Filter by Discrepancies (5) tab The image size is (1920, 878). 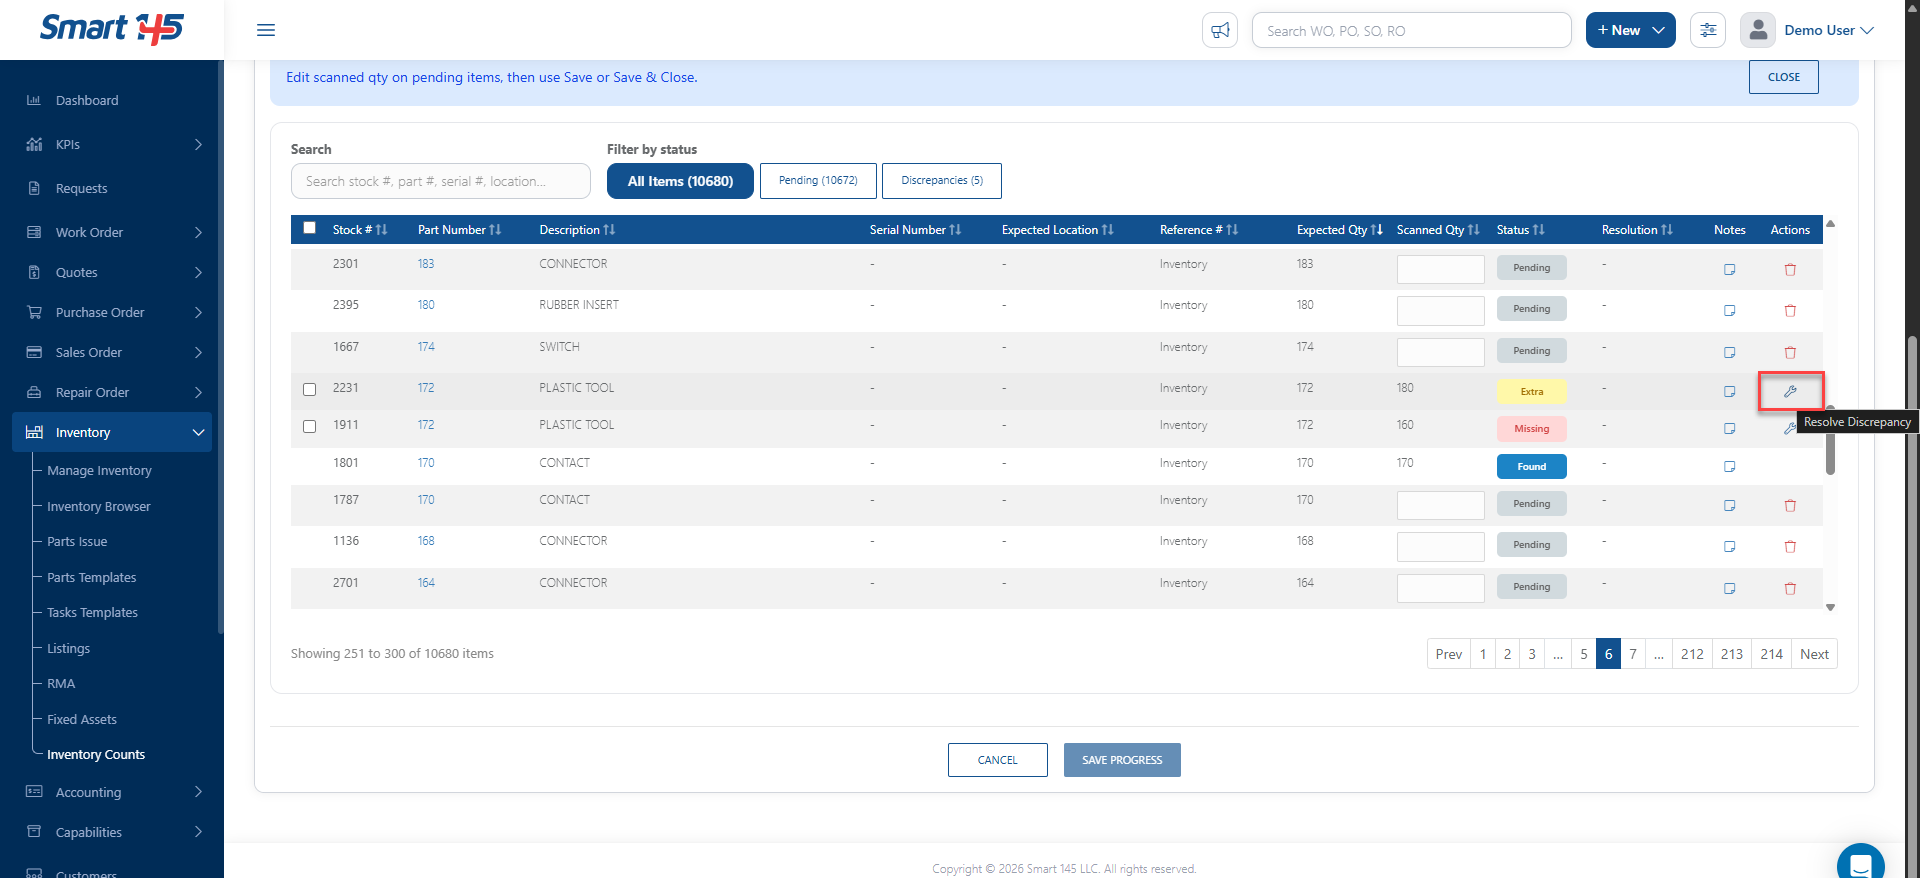click(941, 181)
